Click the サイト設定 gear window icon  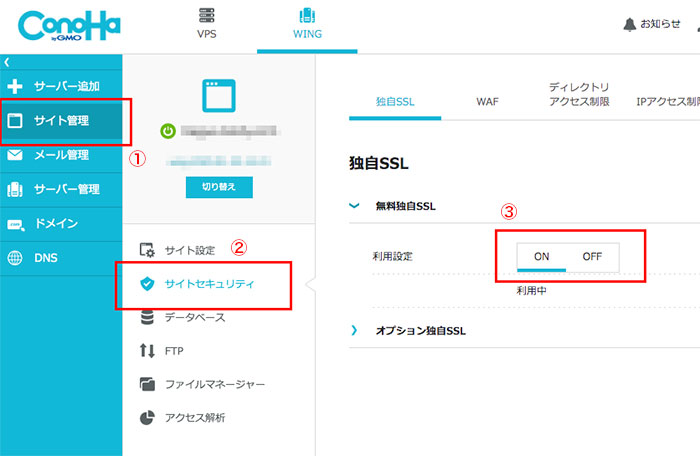pos(147,250)
